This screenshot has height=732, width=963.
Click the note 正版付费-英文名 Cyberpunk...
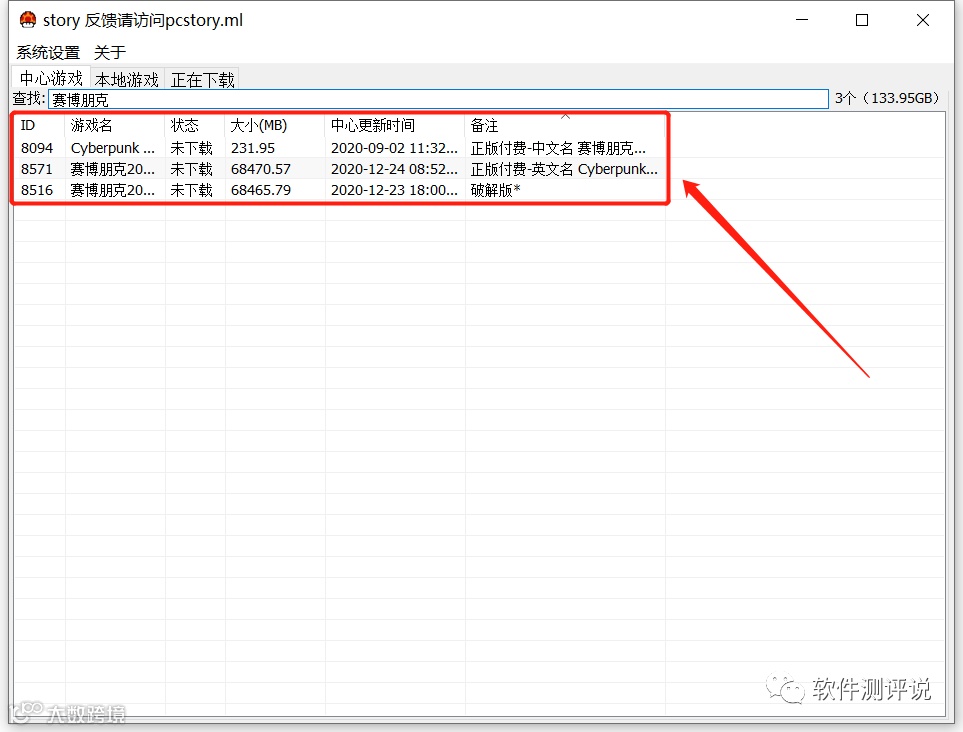click(x=564, y=169)
